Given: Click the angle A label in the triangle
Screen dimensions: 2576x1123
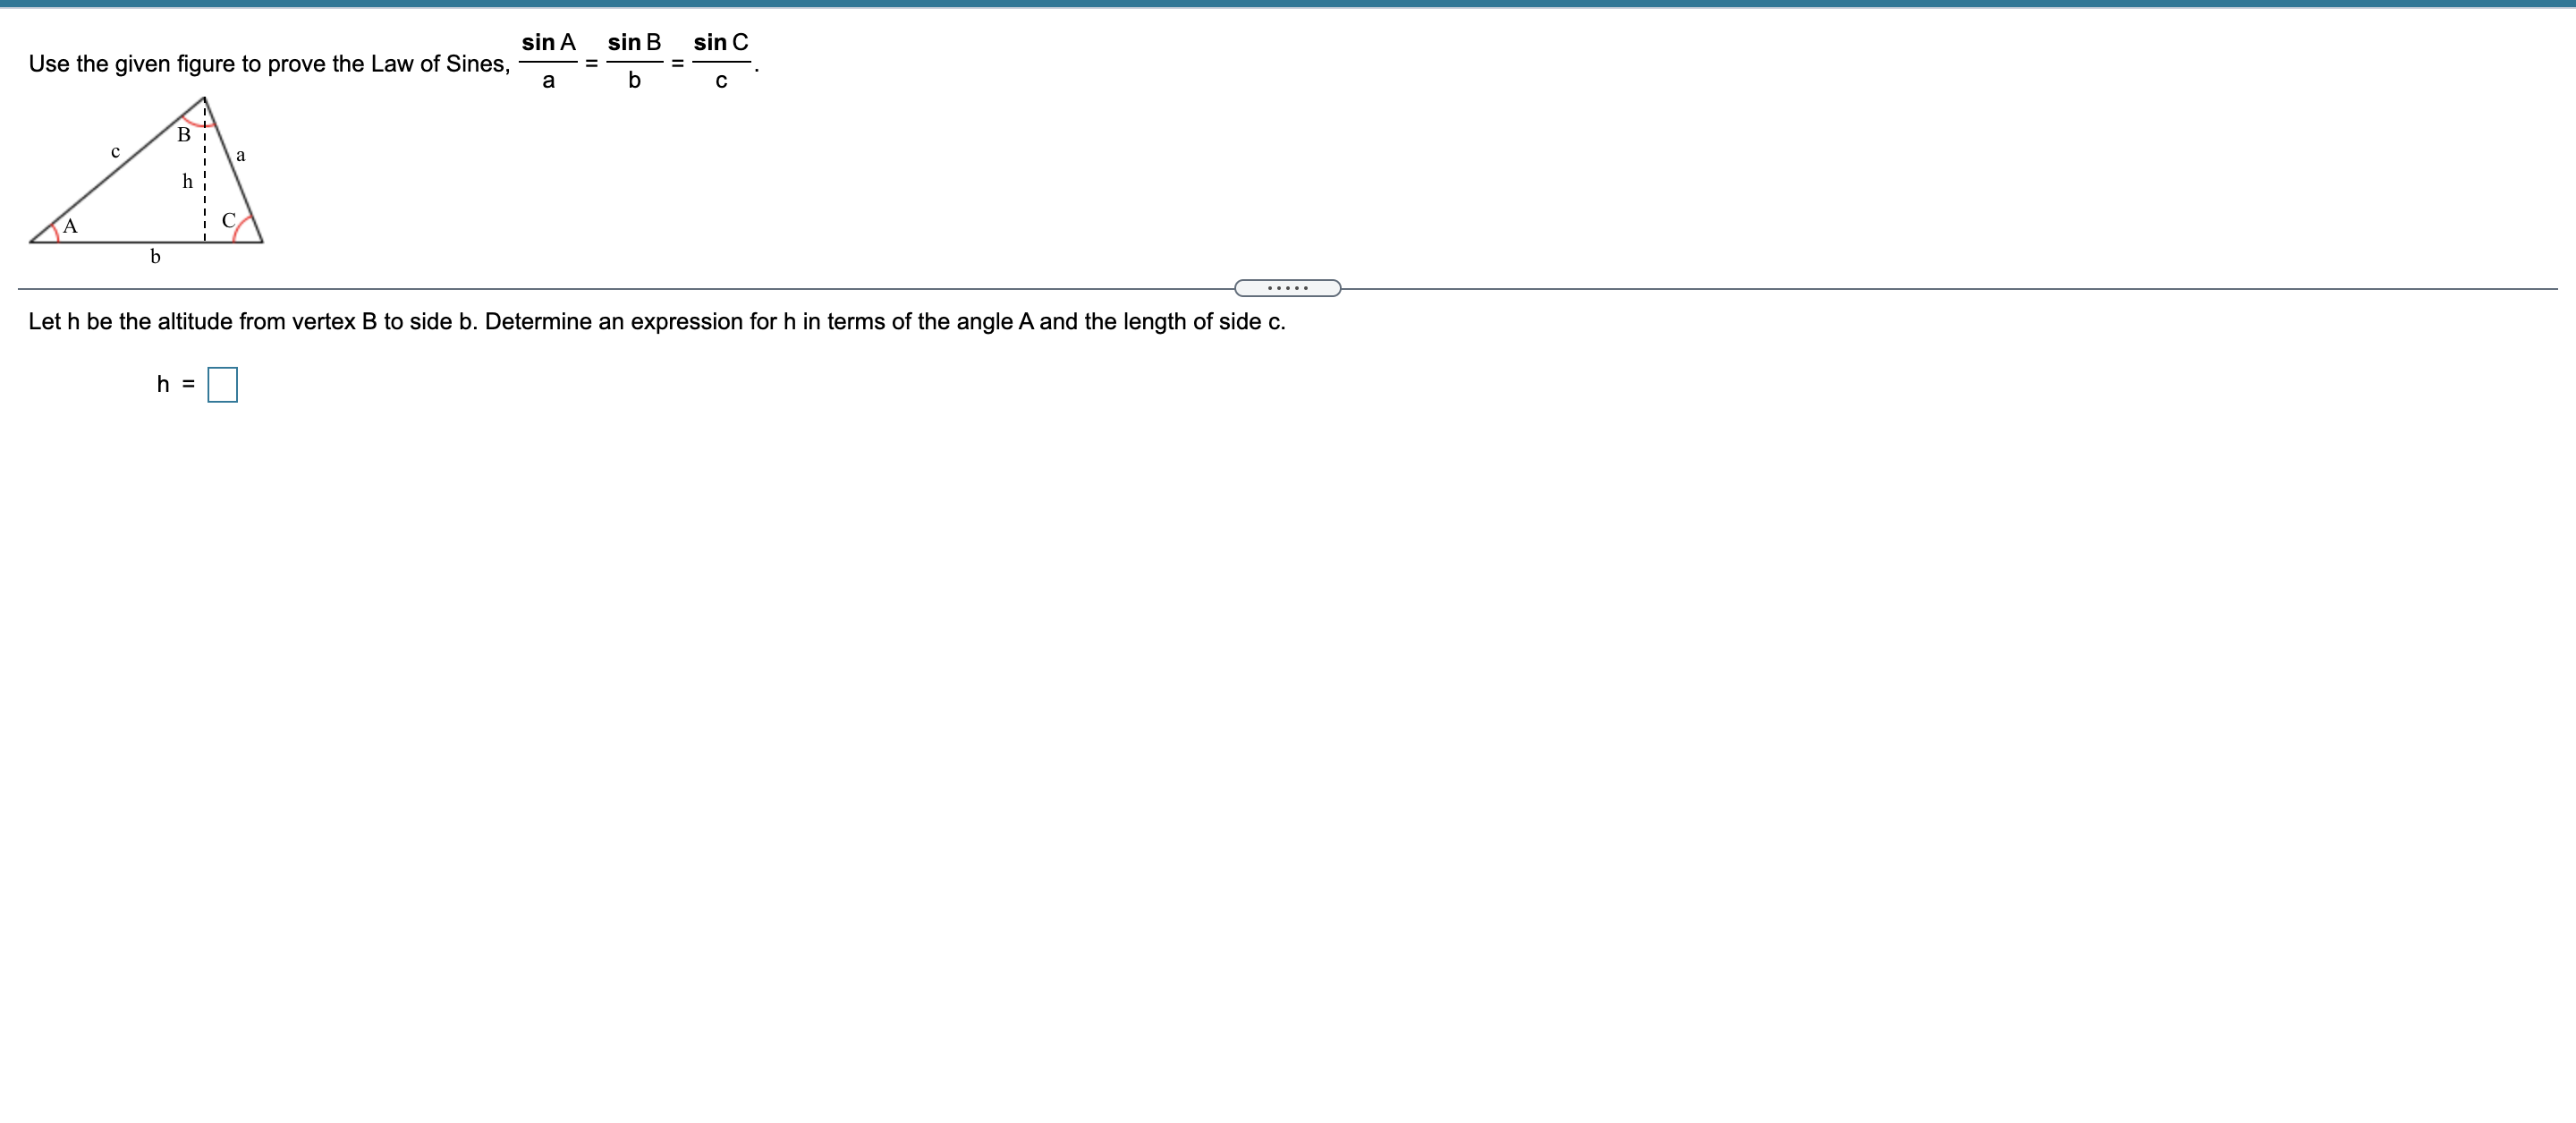Looking at the screenshot, I should click(70, 226).
